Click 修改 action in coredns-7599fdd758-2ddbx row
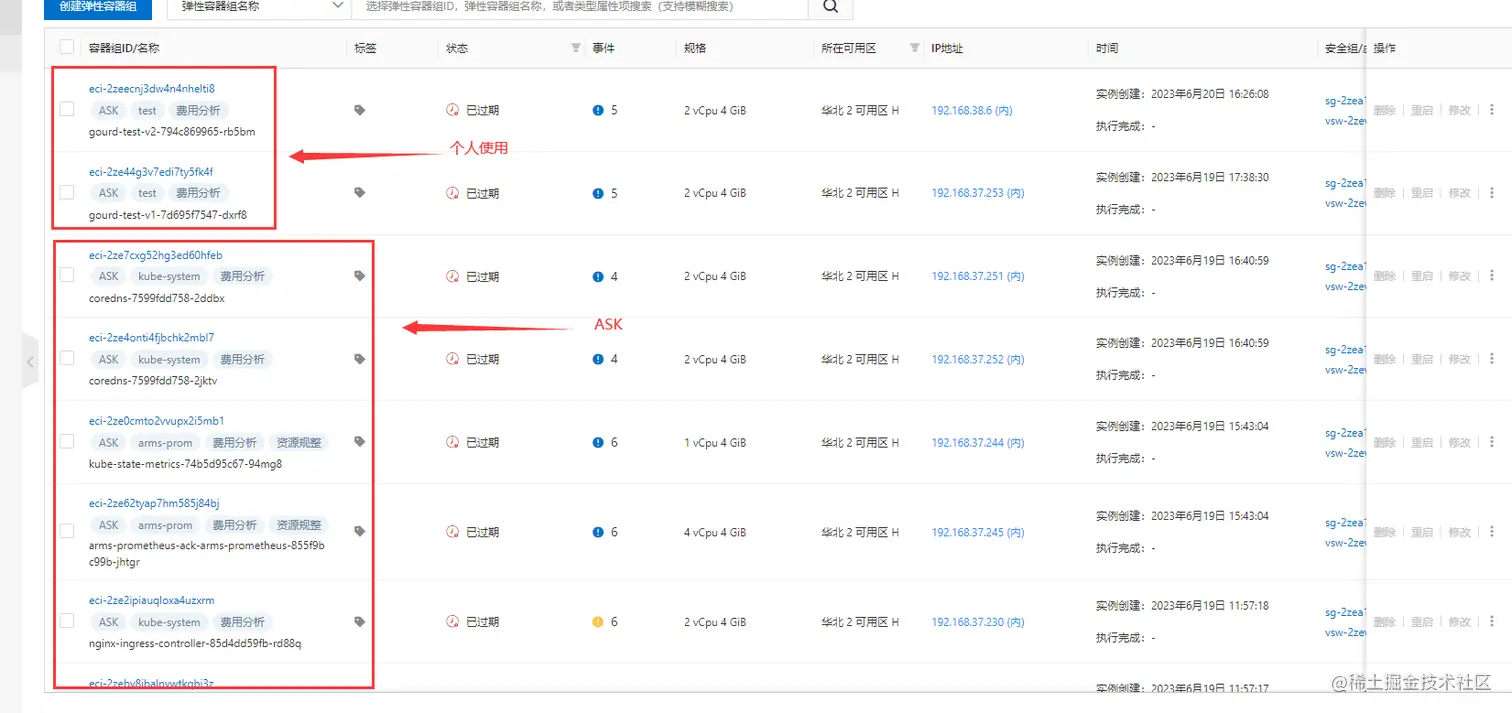1512x713 pixels. [x=1459, y=276]
